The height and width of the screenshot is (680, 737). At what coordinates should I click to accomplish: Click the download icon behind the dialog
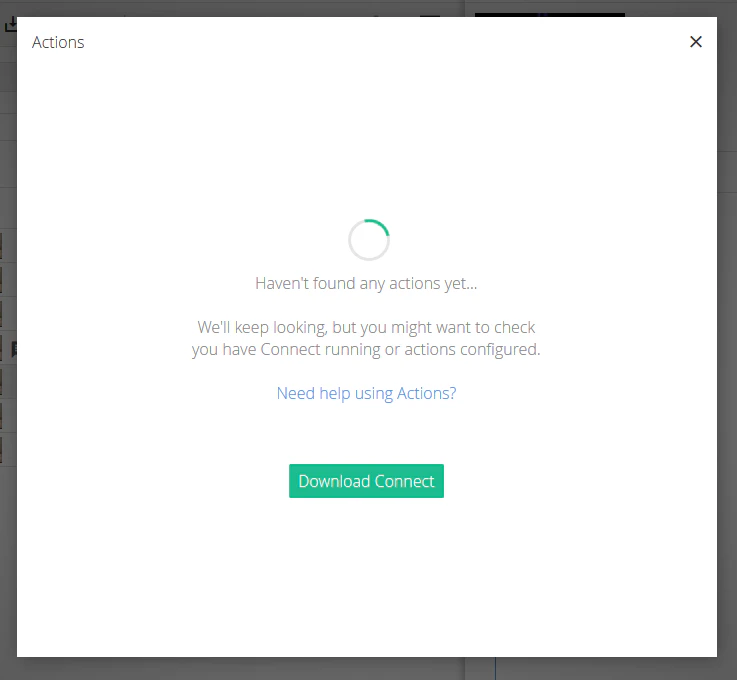click(x=10, y=24)
